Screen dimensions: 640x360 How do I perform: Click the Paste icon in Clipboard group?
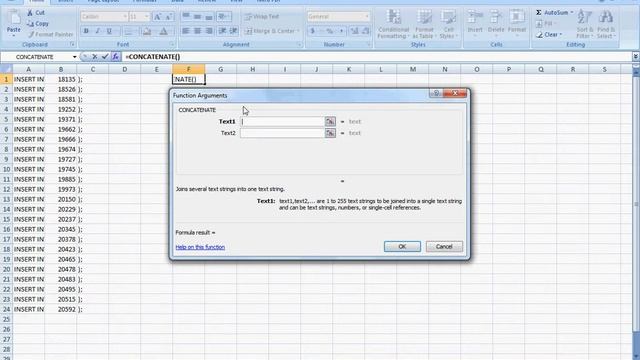13,18
